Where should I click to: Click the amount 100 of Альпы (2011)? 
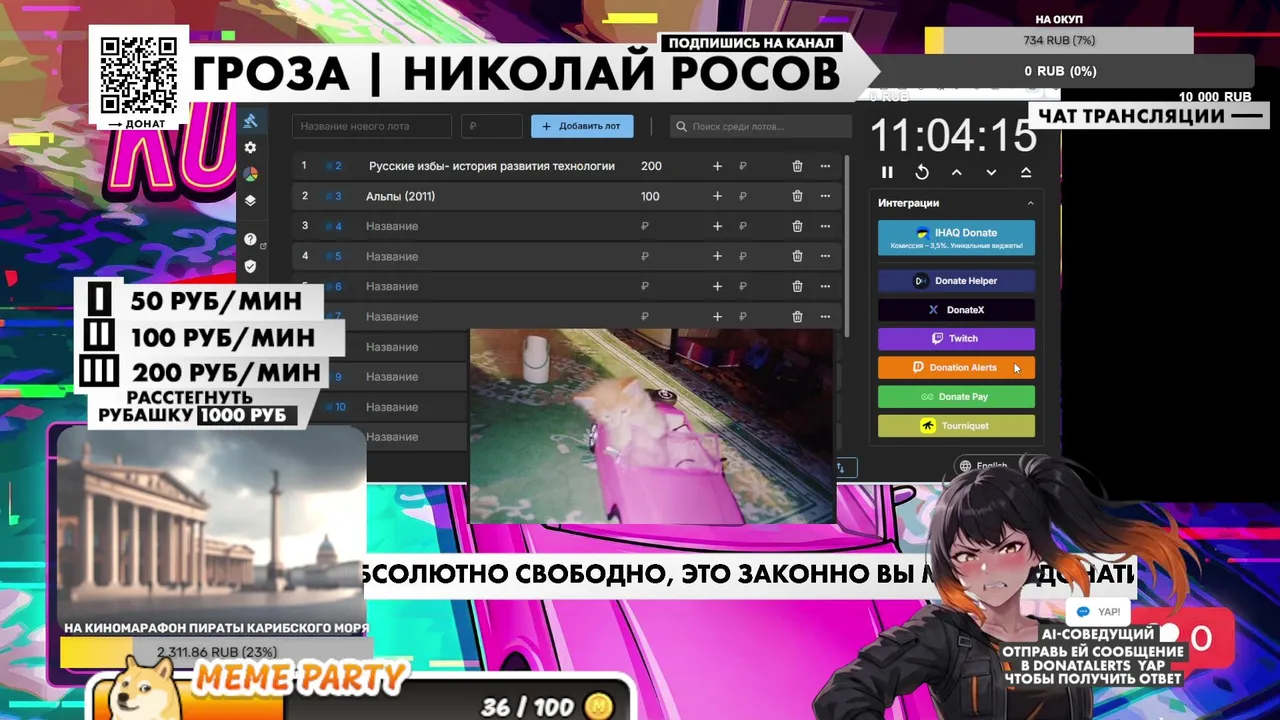[650, 196]
